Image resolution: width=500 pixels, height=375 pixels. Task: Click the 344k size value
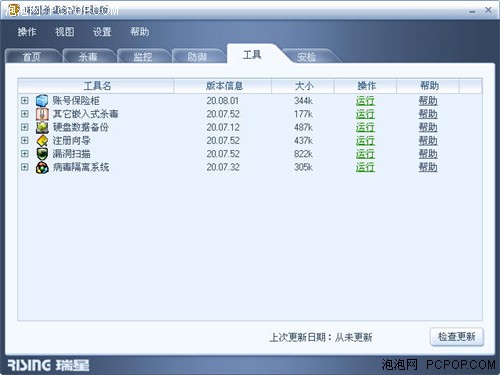click(x=303, y=101)
